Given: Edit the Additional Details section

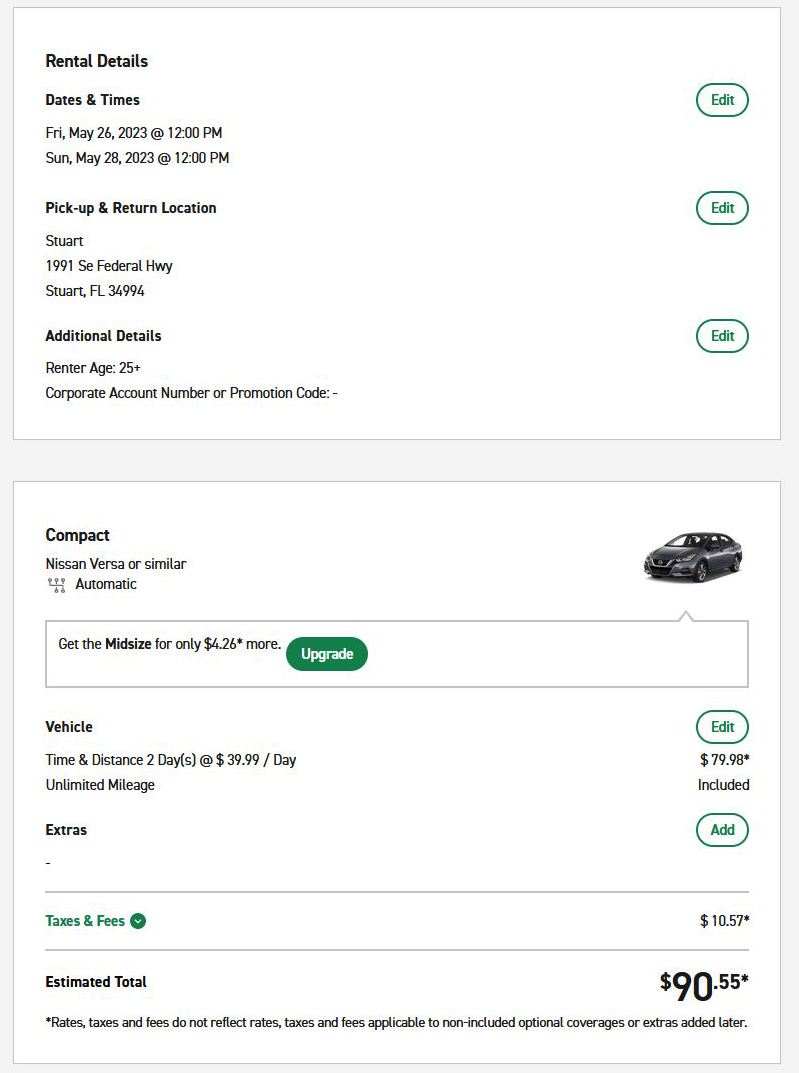Looking at the screenshot, I should tap(722, 336).
